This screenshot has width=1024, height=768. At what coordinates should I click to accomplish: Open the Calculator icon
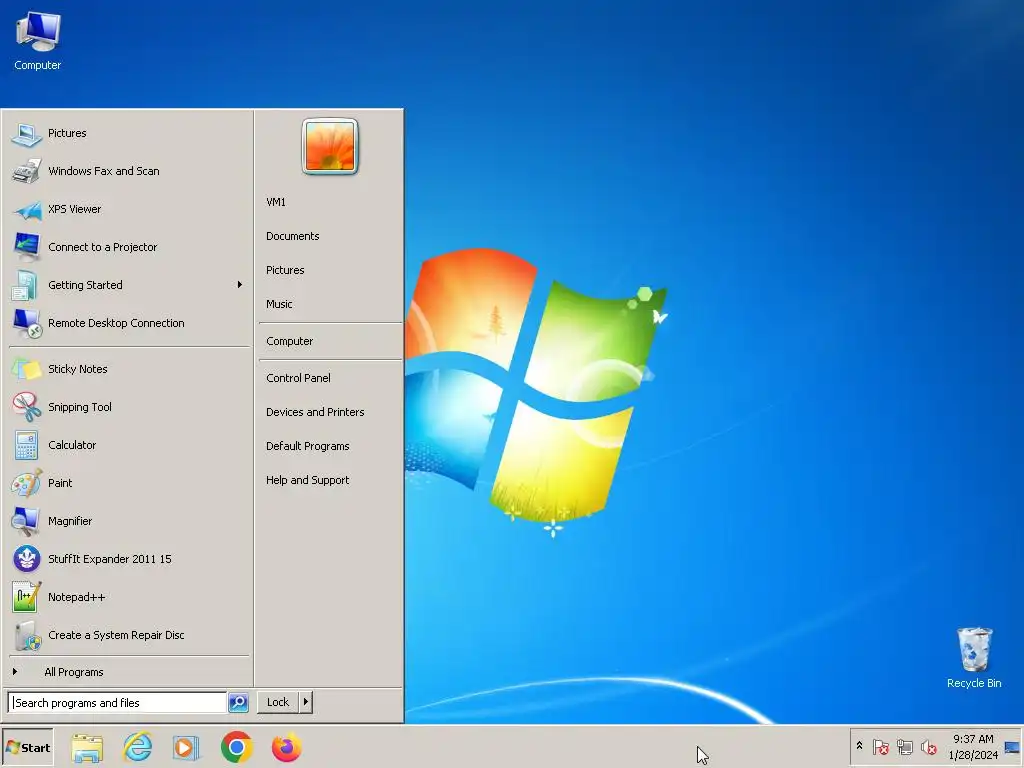click(26, 445)
